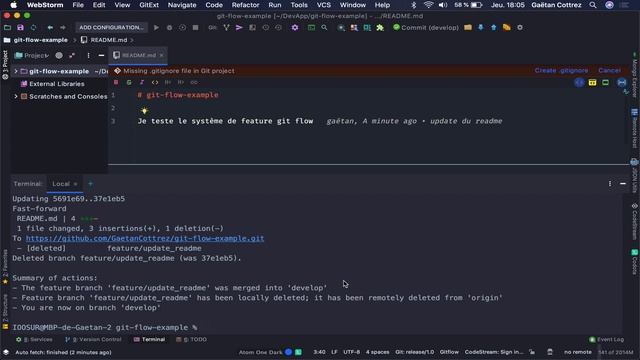640x360 pixels.
Task: Open the GitHub git-flow-example.git link
Action: pos(145,238)
